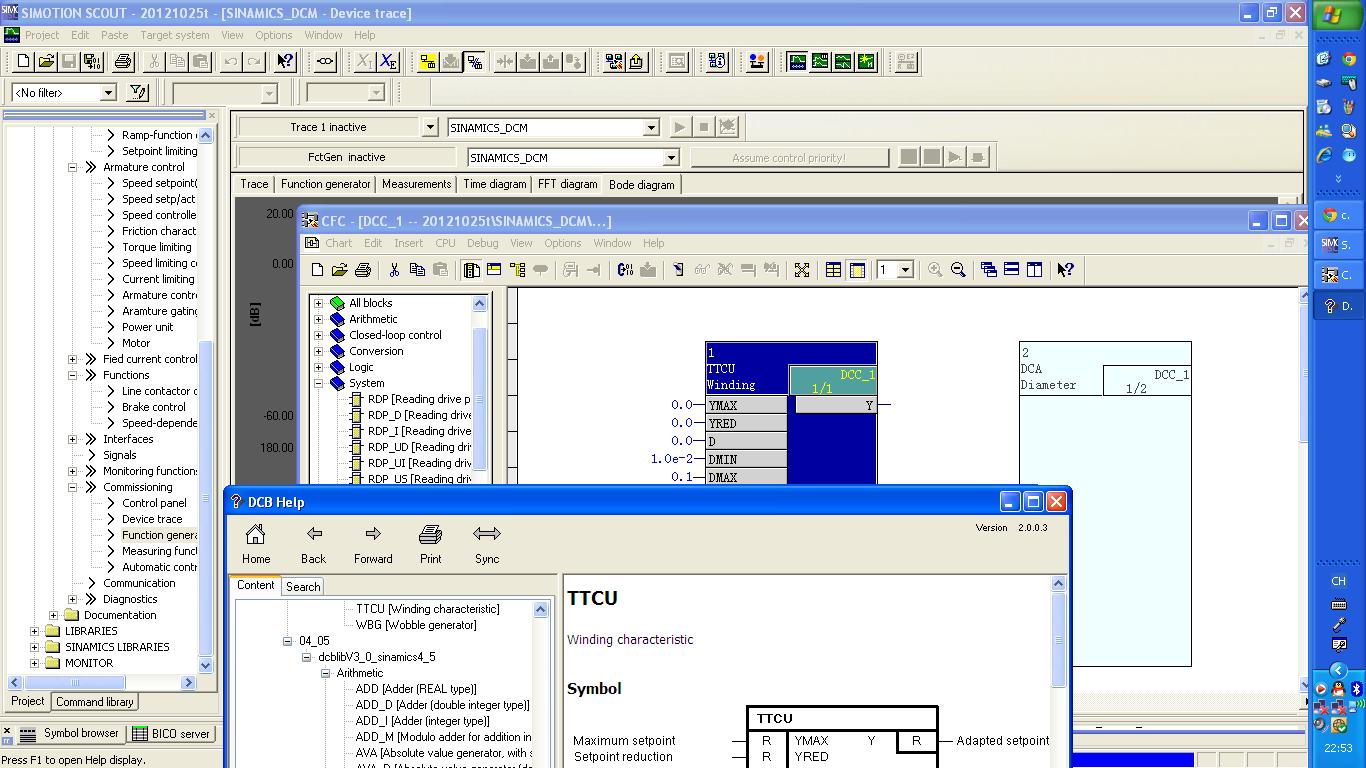Switch CFC to overview grid view icon

(833, 270)
